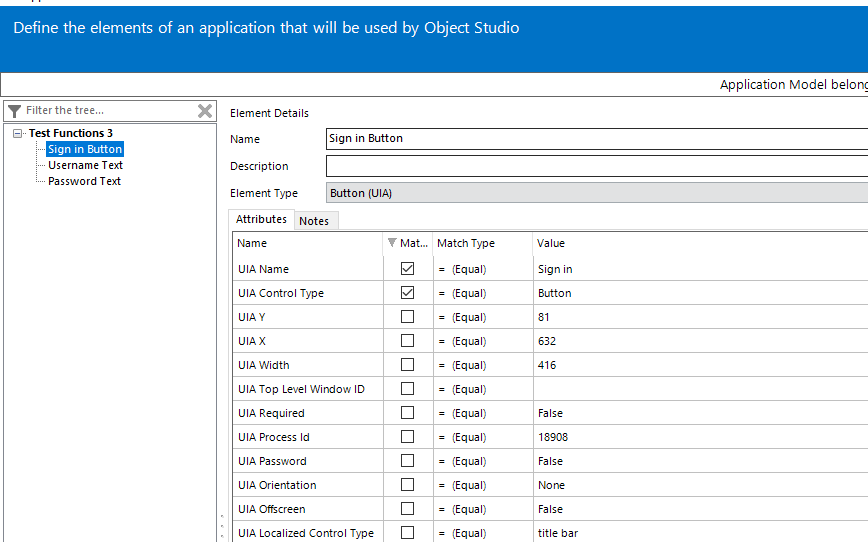
Task: Switch to the Notes tab
Action: 314,221
